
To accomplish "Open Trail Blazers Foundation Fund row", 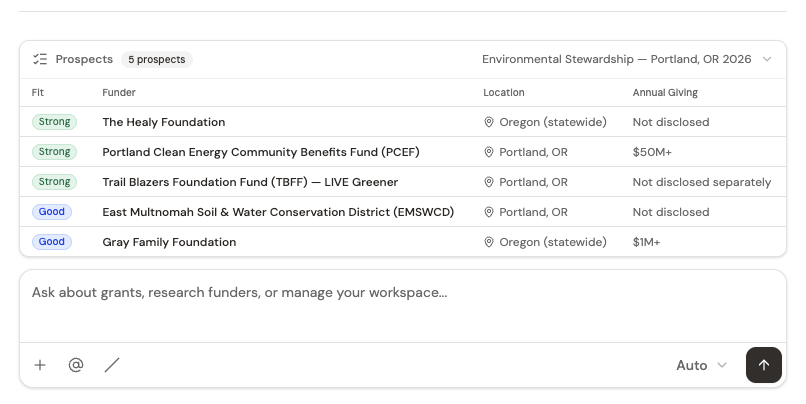I will coord(250,182).
